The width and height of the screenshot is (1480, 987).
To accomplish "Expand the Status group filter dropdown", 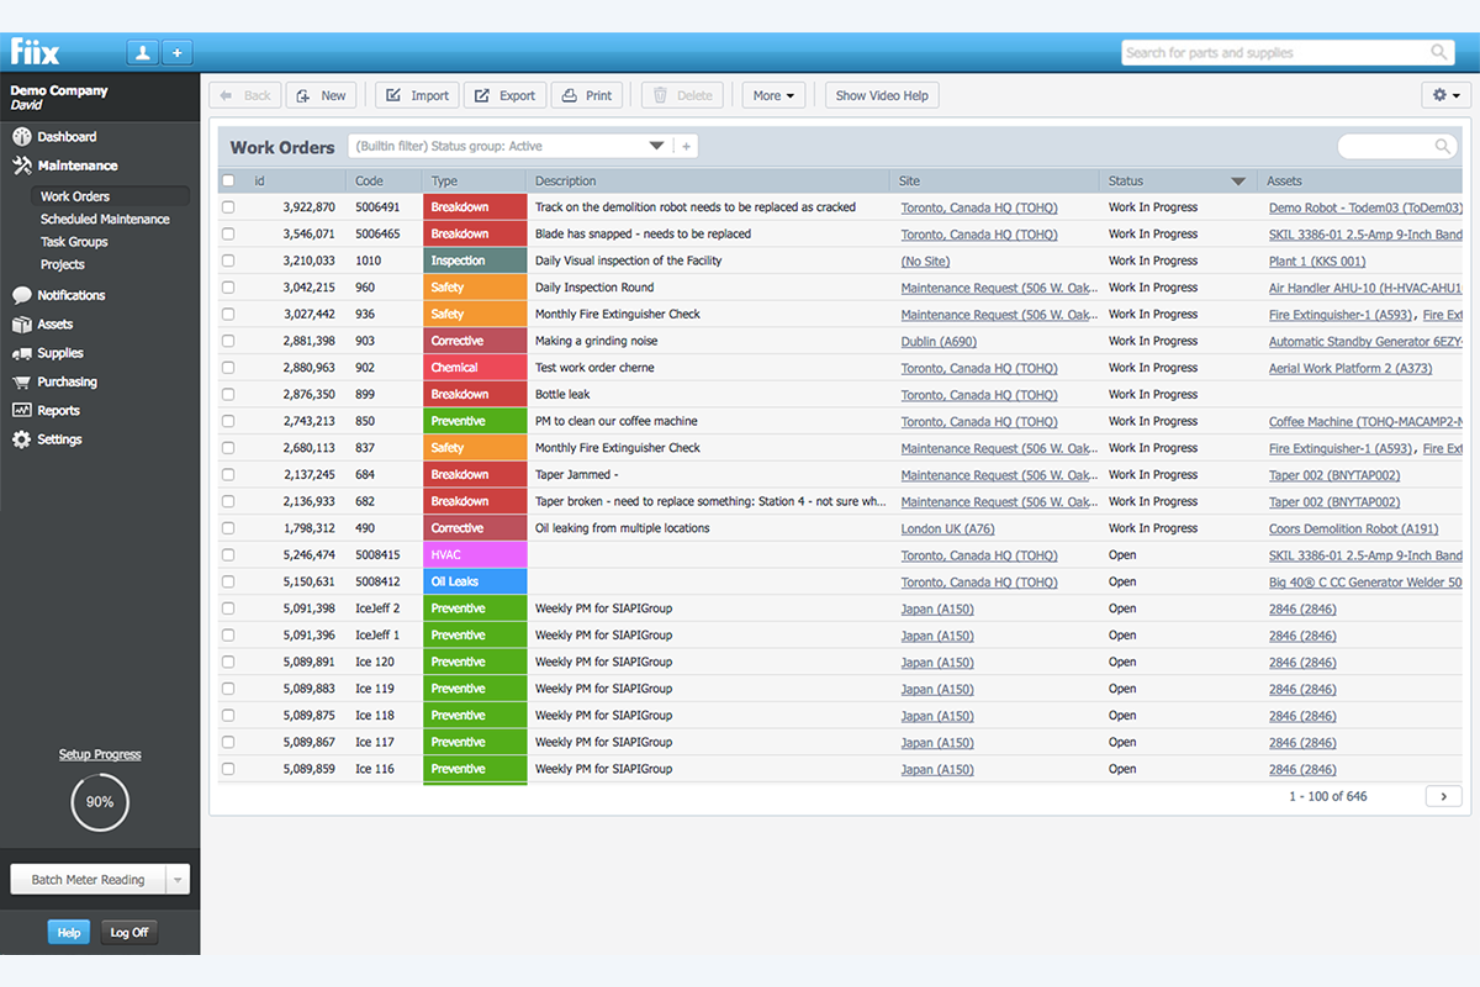I will [656, 146].
